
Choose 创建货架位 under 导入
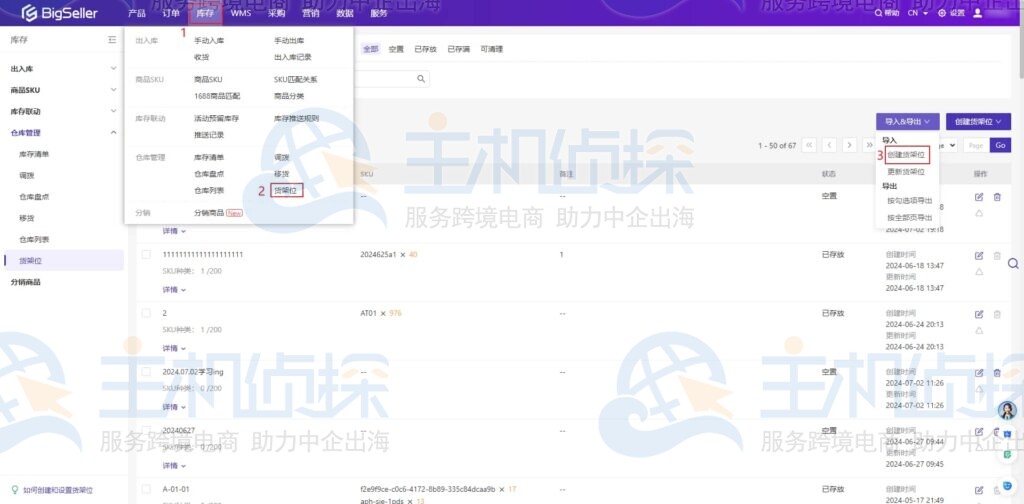tap(906, 155)
